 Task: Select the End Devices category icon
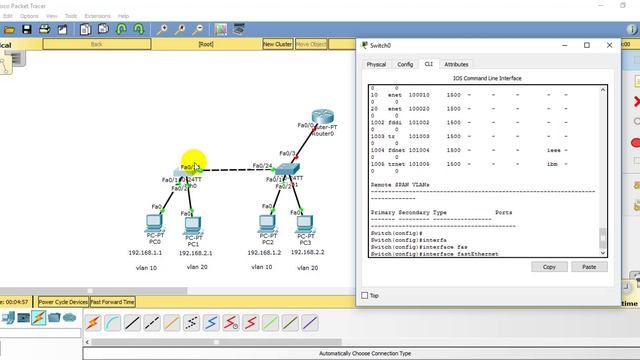pyautogui.click(x=23, y=318)
